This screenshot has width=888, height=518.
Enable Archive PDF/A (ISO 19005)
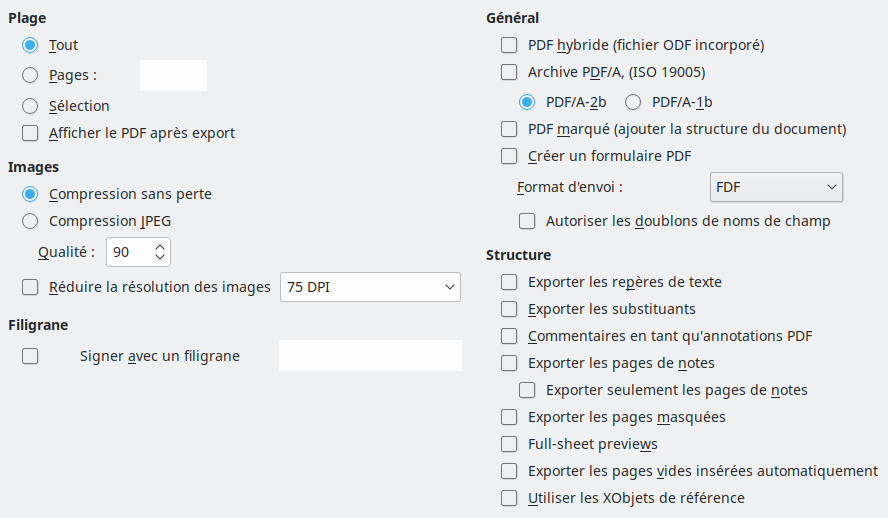[509, 72]
